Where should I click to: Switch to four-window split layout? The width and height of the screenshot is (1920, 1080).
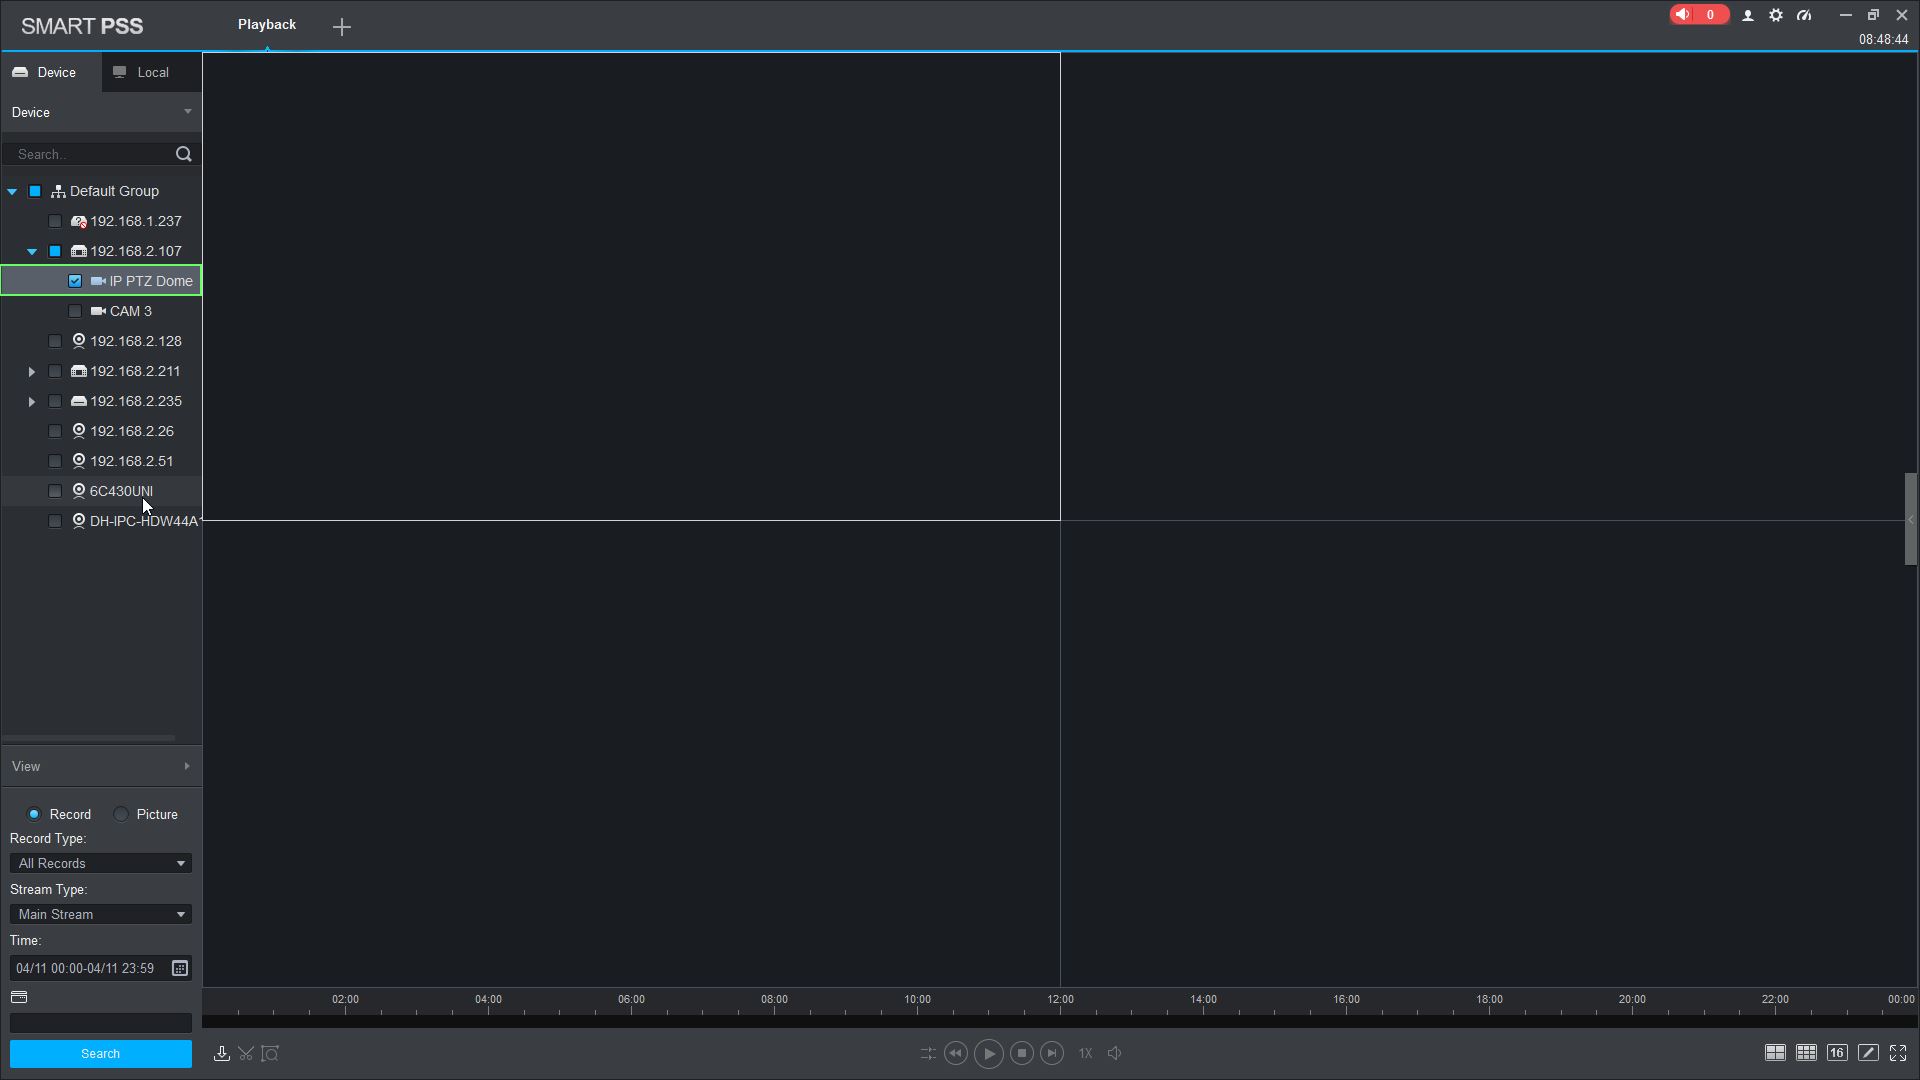(1775, 1053)
